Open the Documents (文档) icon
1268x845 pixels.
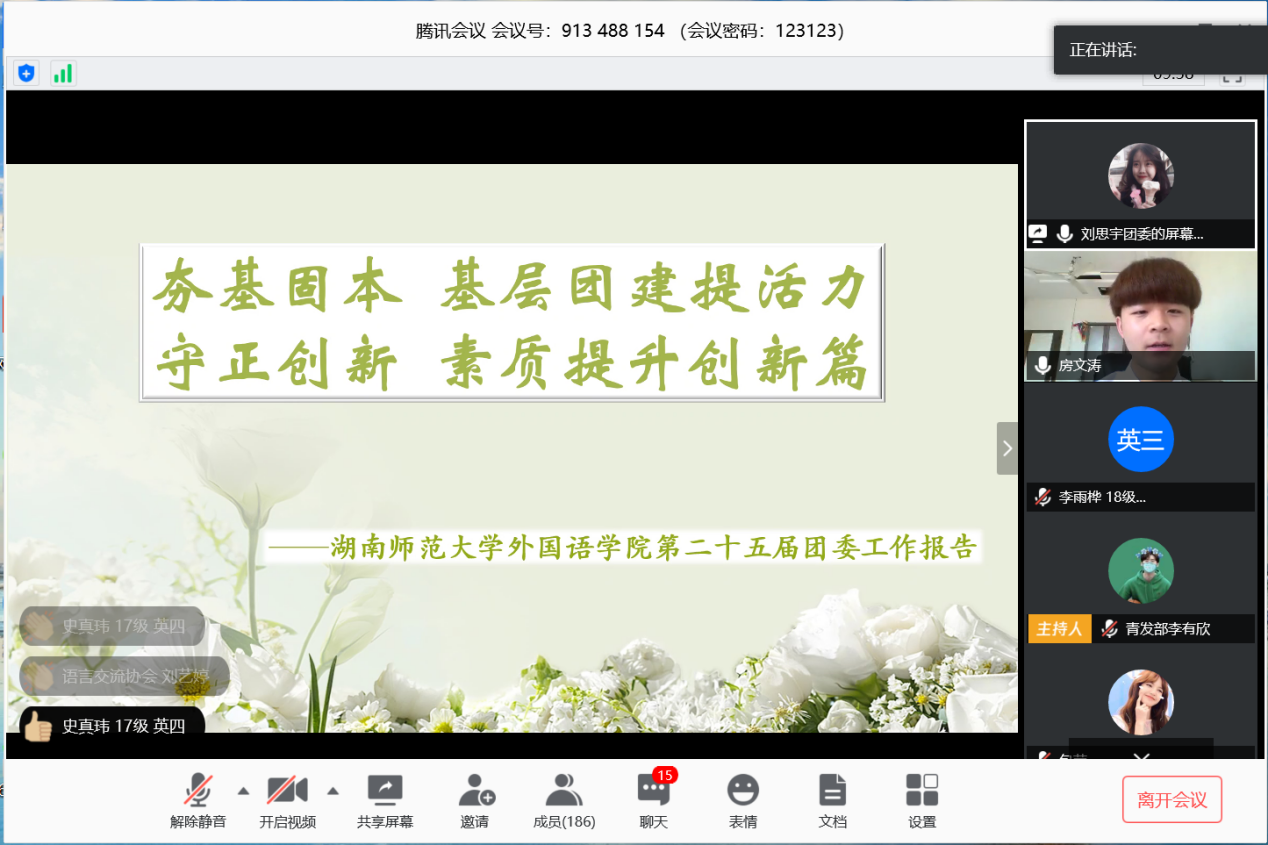pos(832,801)
